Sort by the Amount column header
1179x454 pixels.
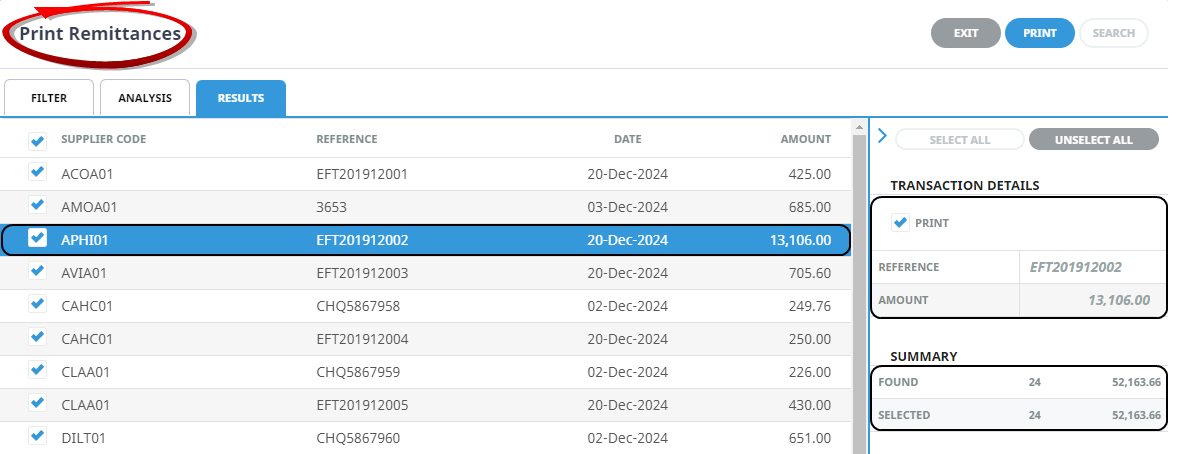tap(805, 139)
